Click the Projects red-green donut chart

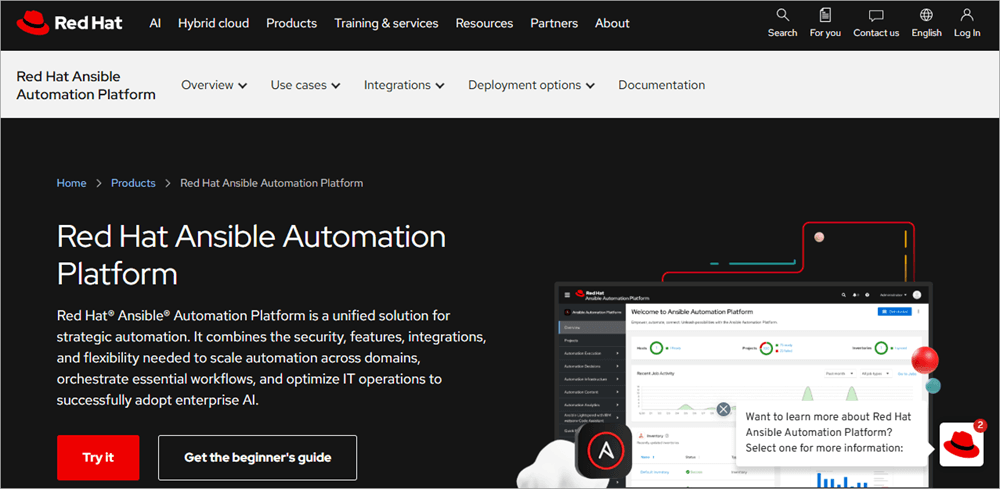[766, 348]
